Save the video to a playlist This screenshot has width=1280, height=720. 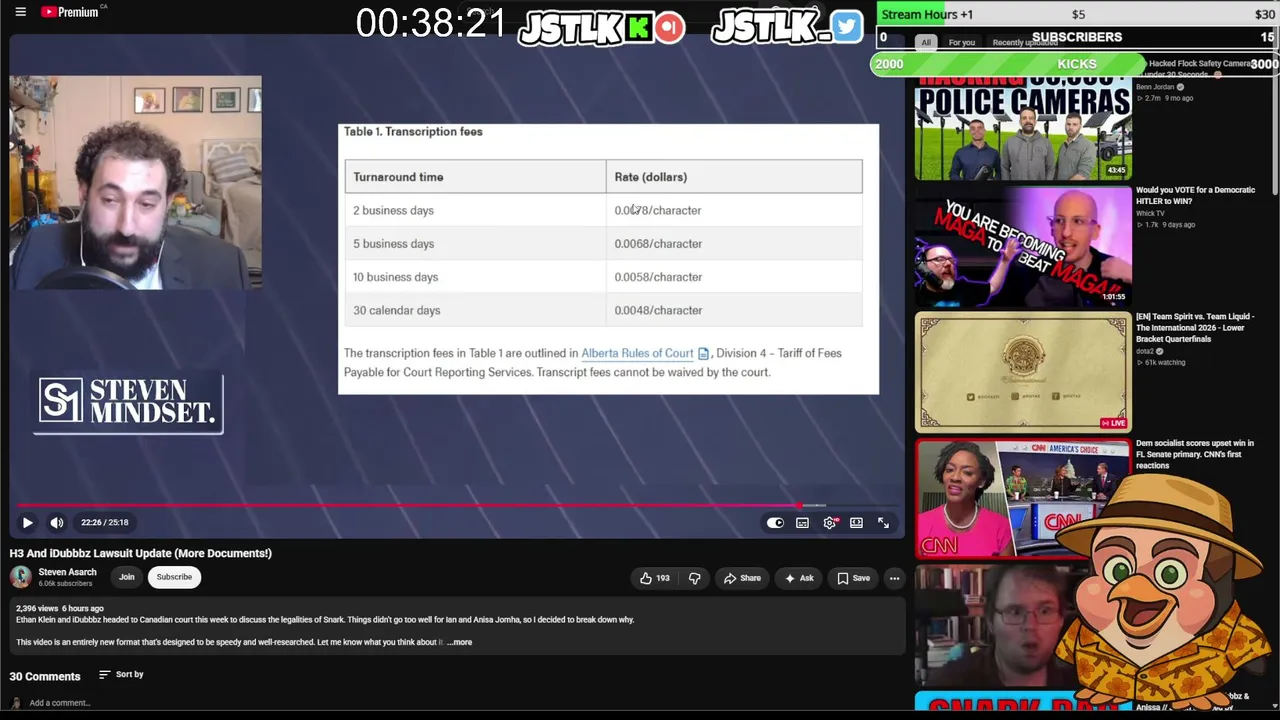click(853, 578)
